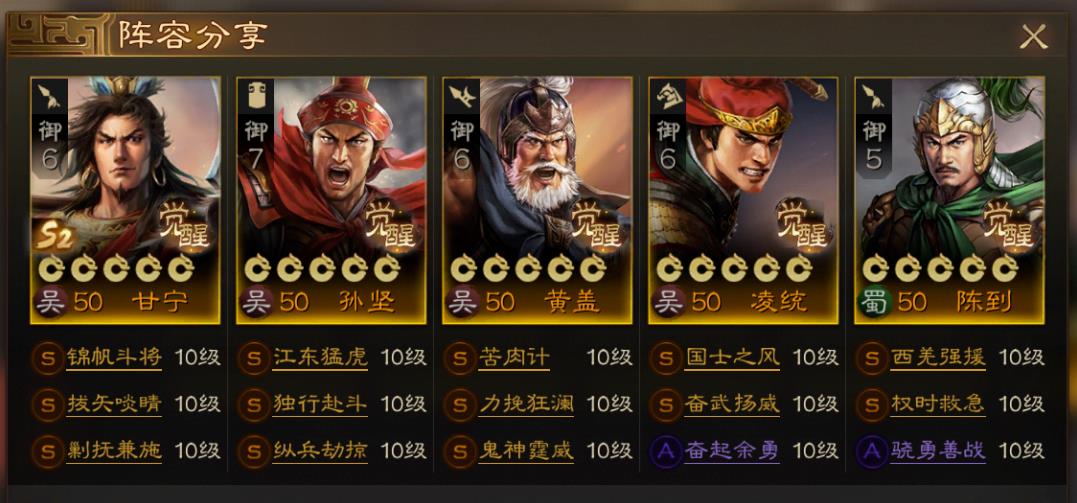Open 陈到's hero portrait card

click(x=949, y=199)
